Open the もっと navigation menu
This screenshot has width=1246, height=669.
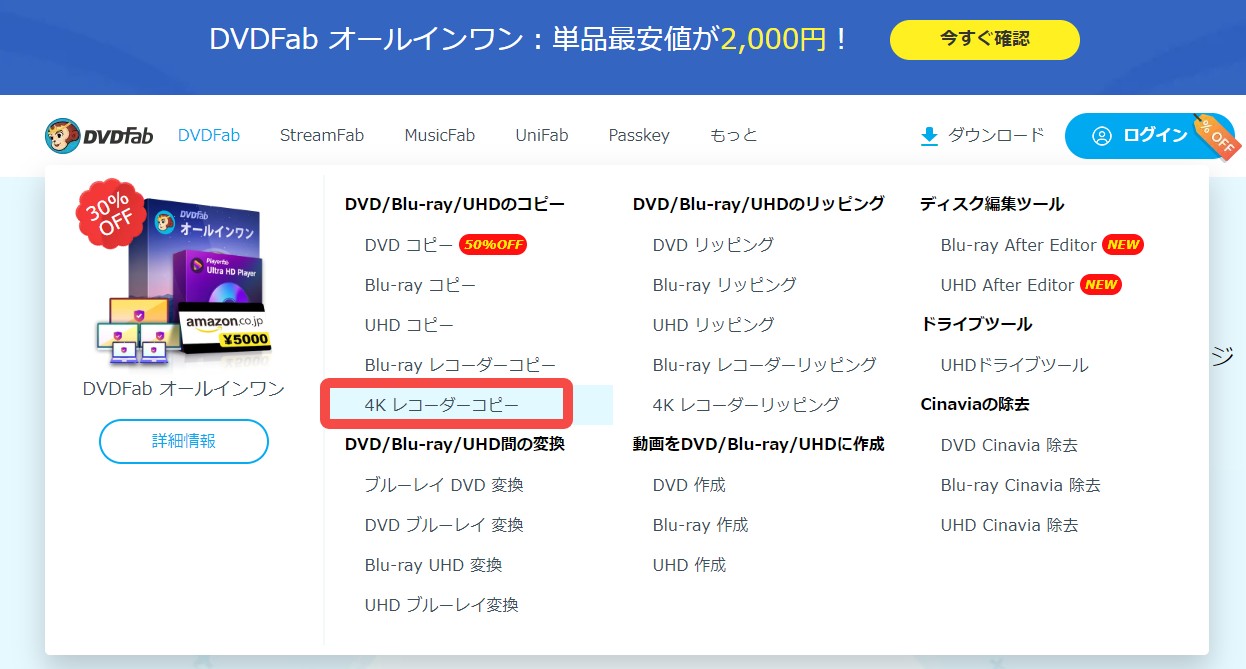pos(734,135)
